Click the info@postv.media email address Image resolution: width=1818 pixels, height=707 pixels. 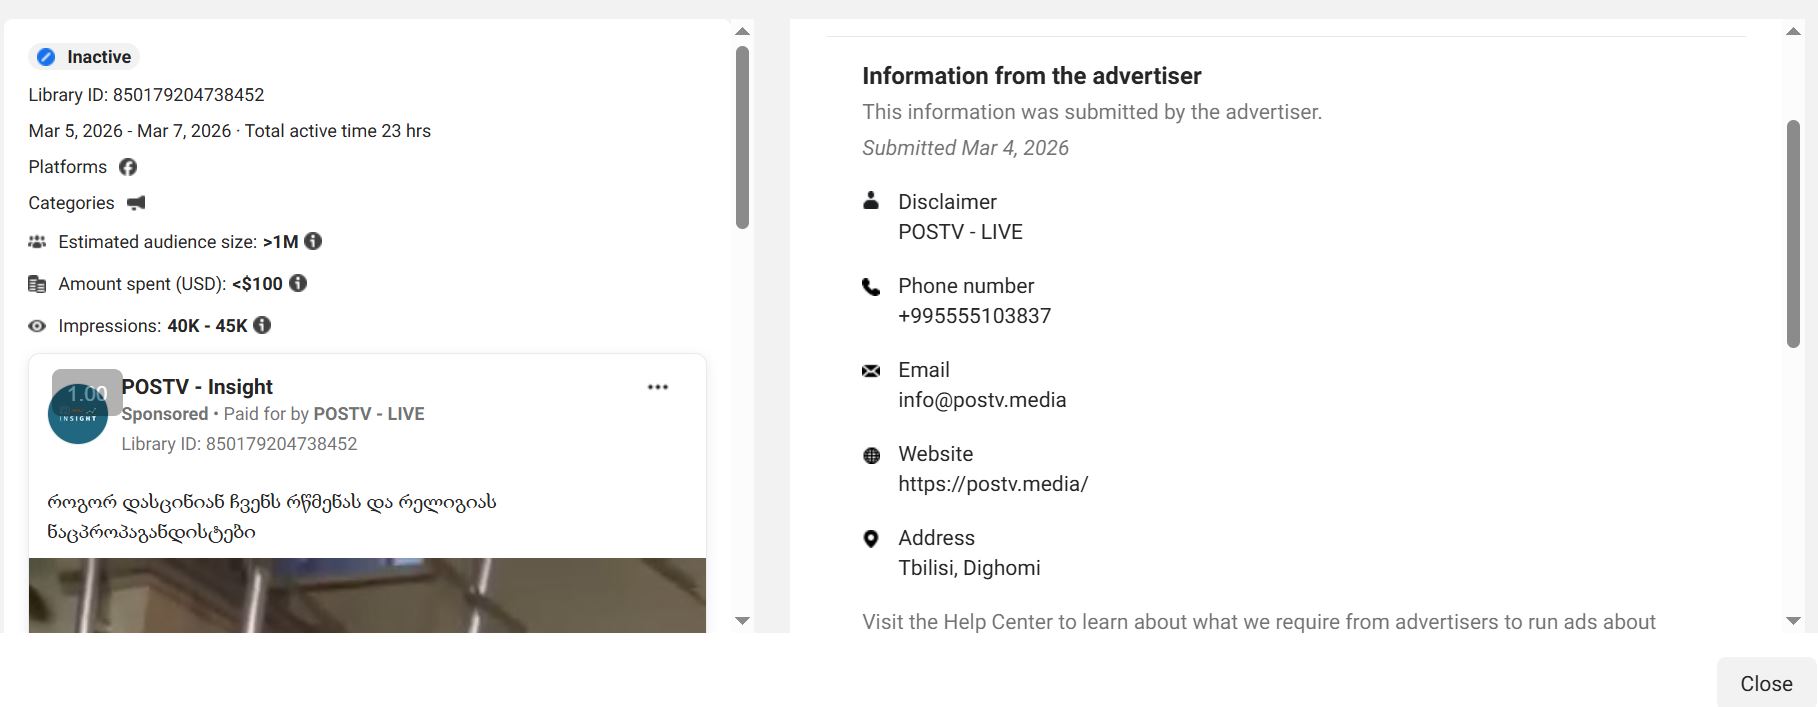tap(981, 400)
